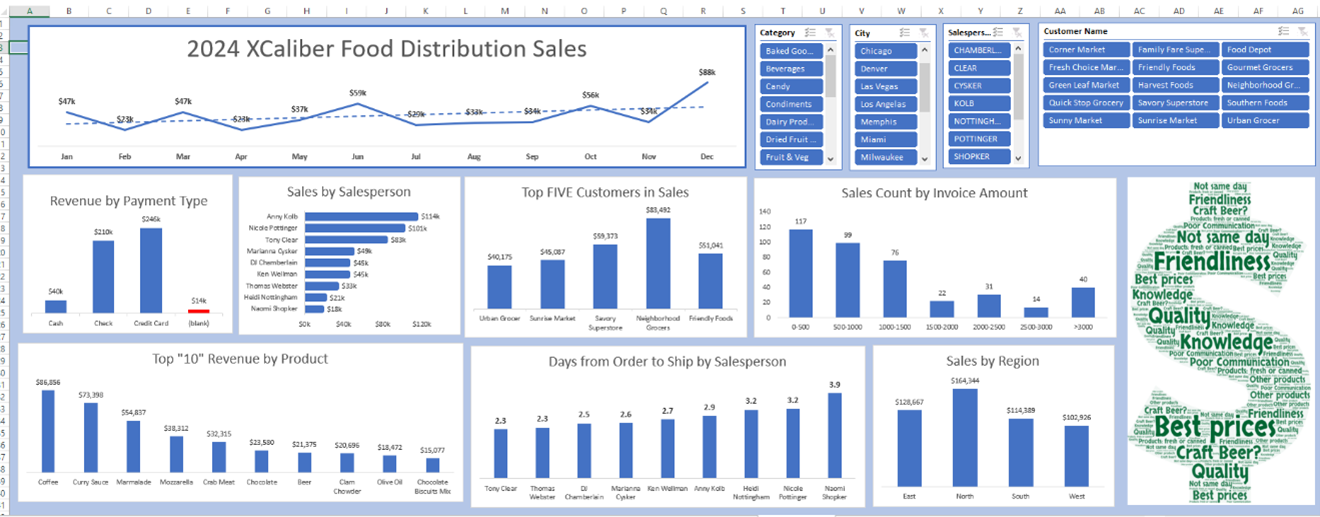Click Salesperson slicer scroll-up arrow
The width and height of the screenshot is (1320, 517).
click(1017, 48)
